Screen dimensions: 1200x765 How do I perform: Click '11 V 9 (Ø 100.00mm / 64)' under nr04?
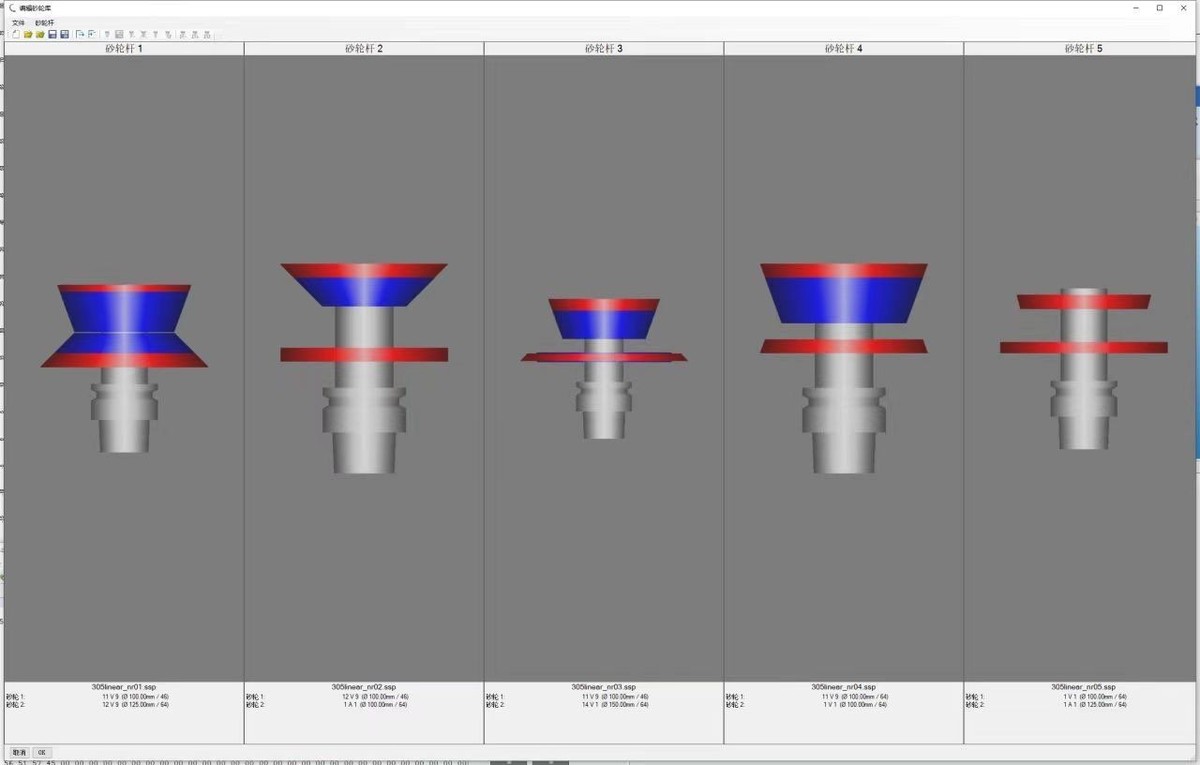coord(855,697)
